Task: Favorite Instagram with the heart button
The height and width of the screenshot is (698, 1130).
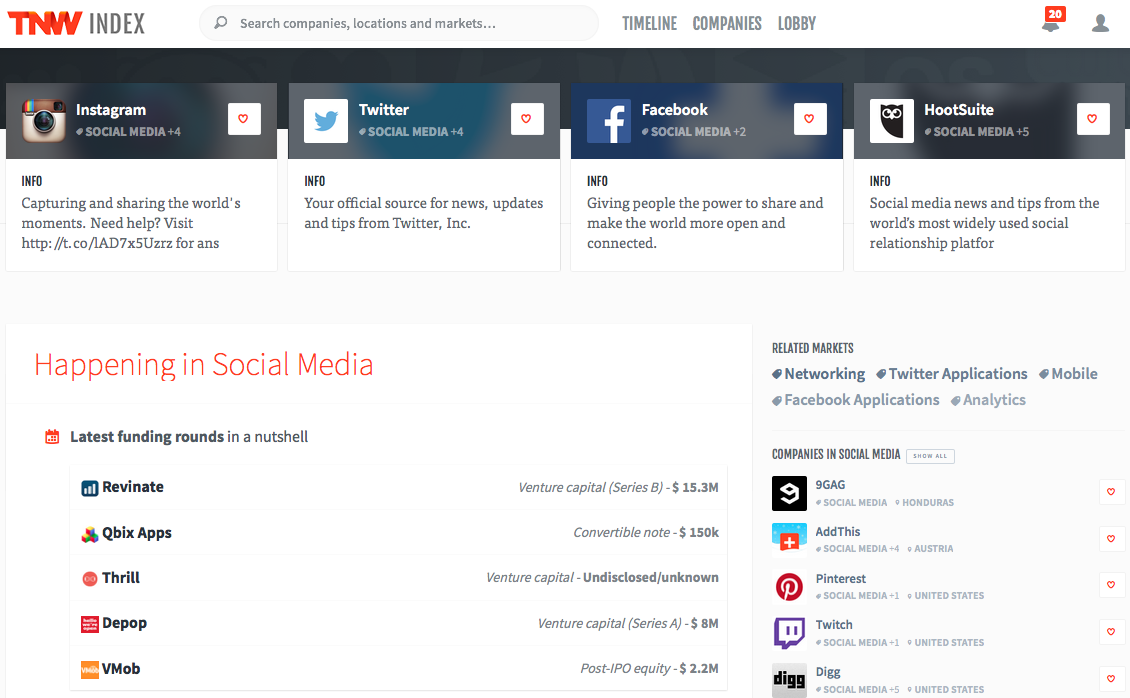Action: (x=244, y=119)
